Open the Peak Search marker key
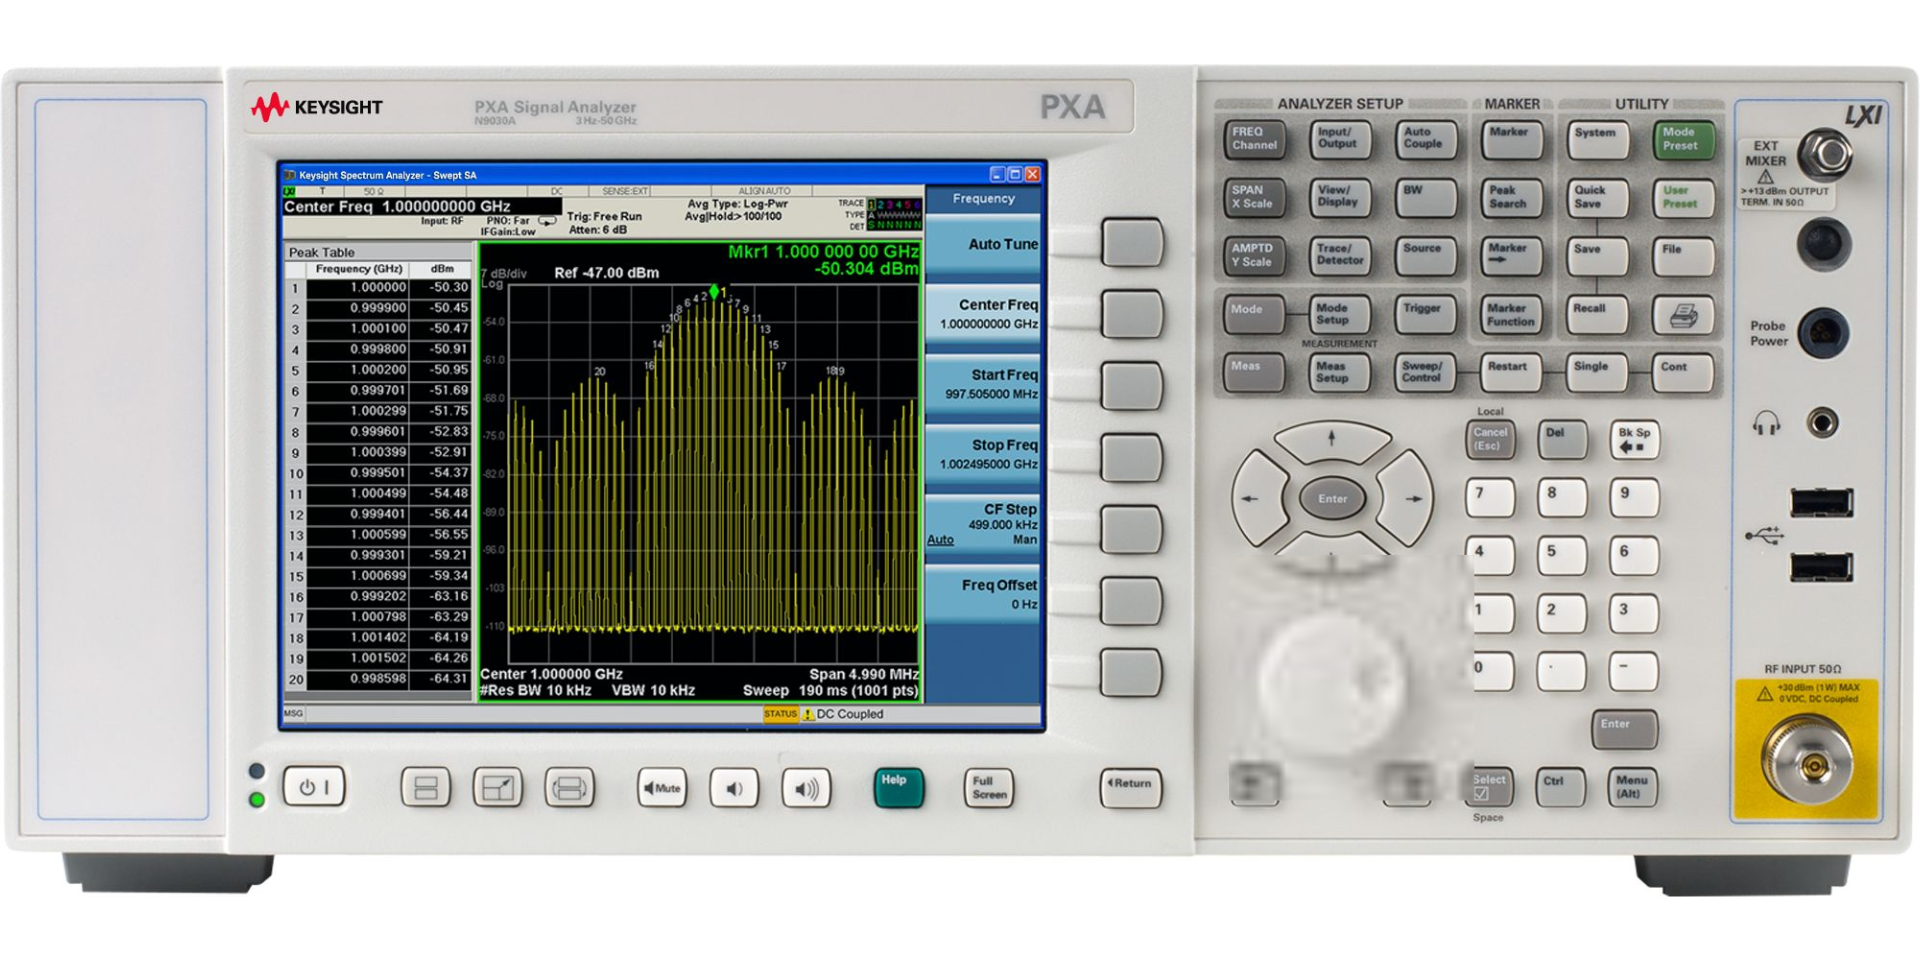The height and width of the screenshot is (960, 1920). (x=1510, y=197)
